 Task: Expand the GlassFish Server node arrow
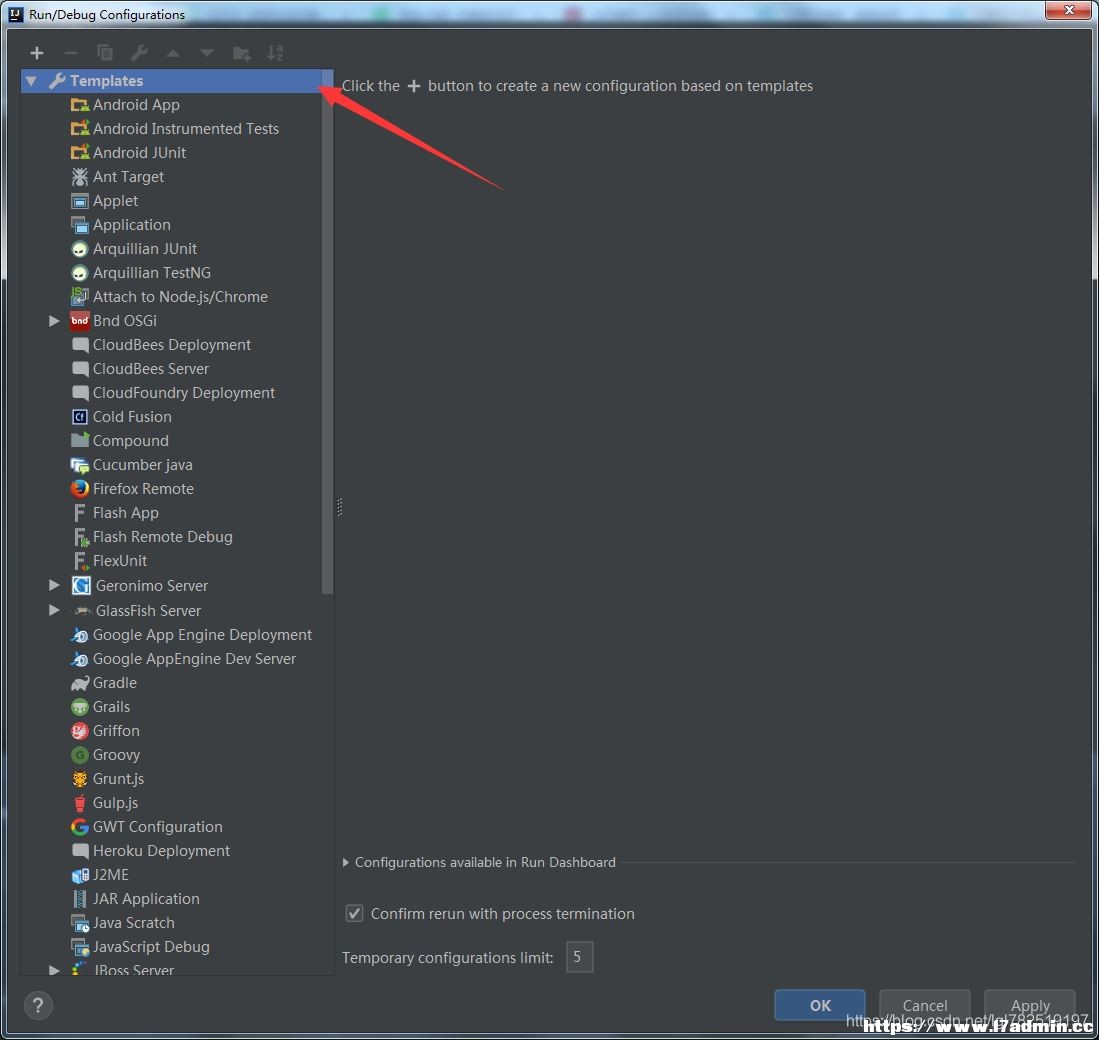(x=54, y=610)
